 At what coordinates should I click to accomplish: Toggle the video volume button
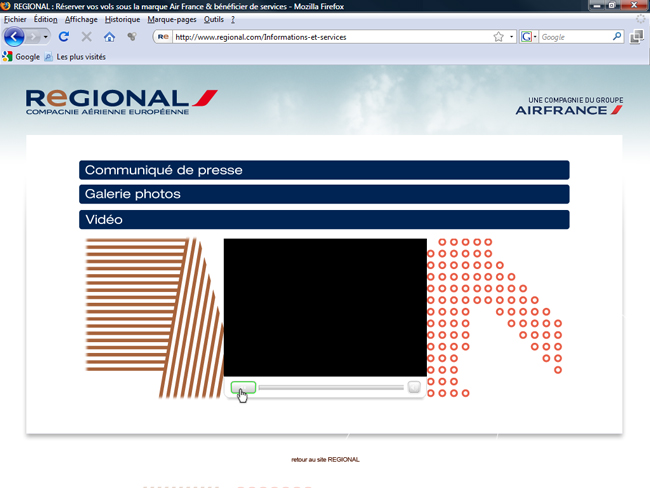(x=414, y=387)
